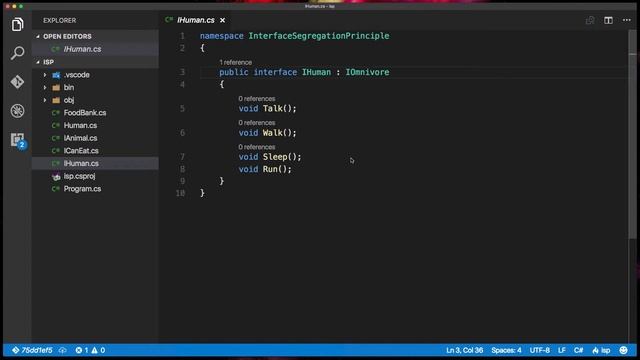Viewport: 640px width, 360px height.
Task: Select the IHuman.cs editor tab
Action: 196,20
